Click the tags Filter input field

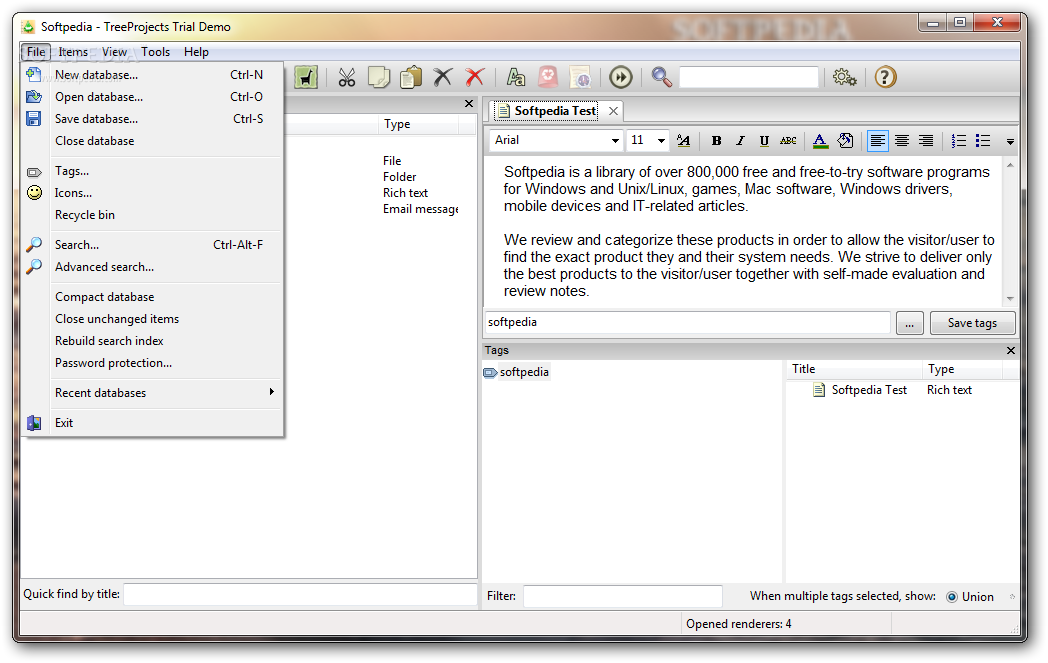(x=622, y=596)
